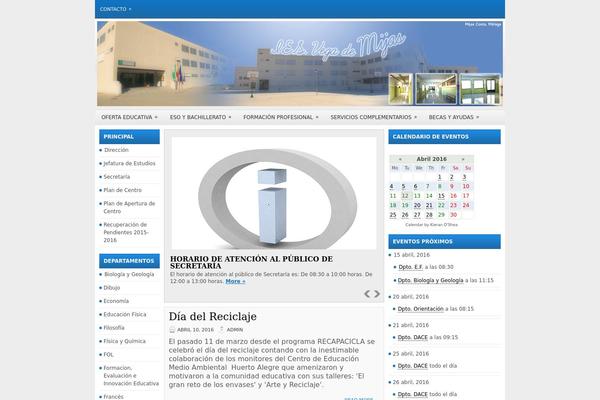This screenshot has height=400, width=600.
Task: Open Dpto. DACE event at 09:15
Action: (412, 338)
